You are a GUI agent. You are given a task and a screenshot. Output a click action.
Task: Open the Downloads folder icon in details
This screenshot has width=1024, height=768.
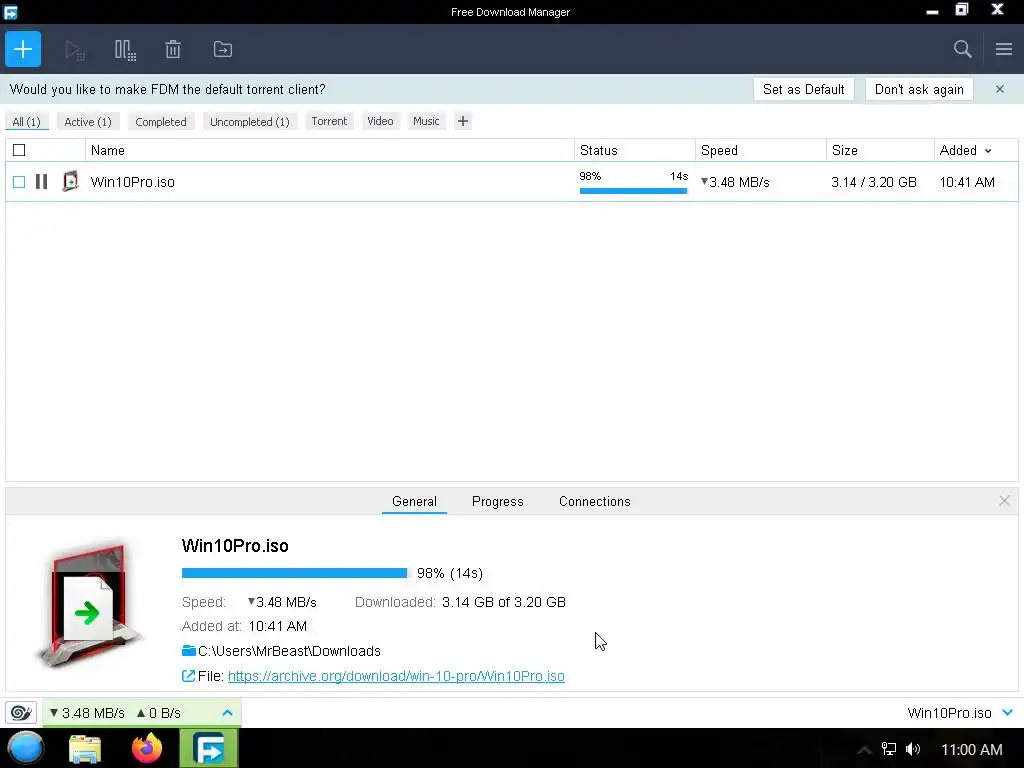[189, 650]
